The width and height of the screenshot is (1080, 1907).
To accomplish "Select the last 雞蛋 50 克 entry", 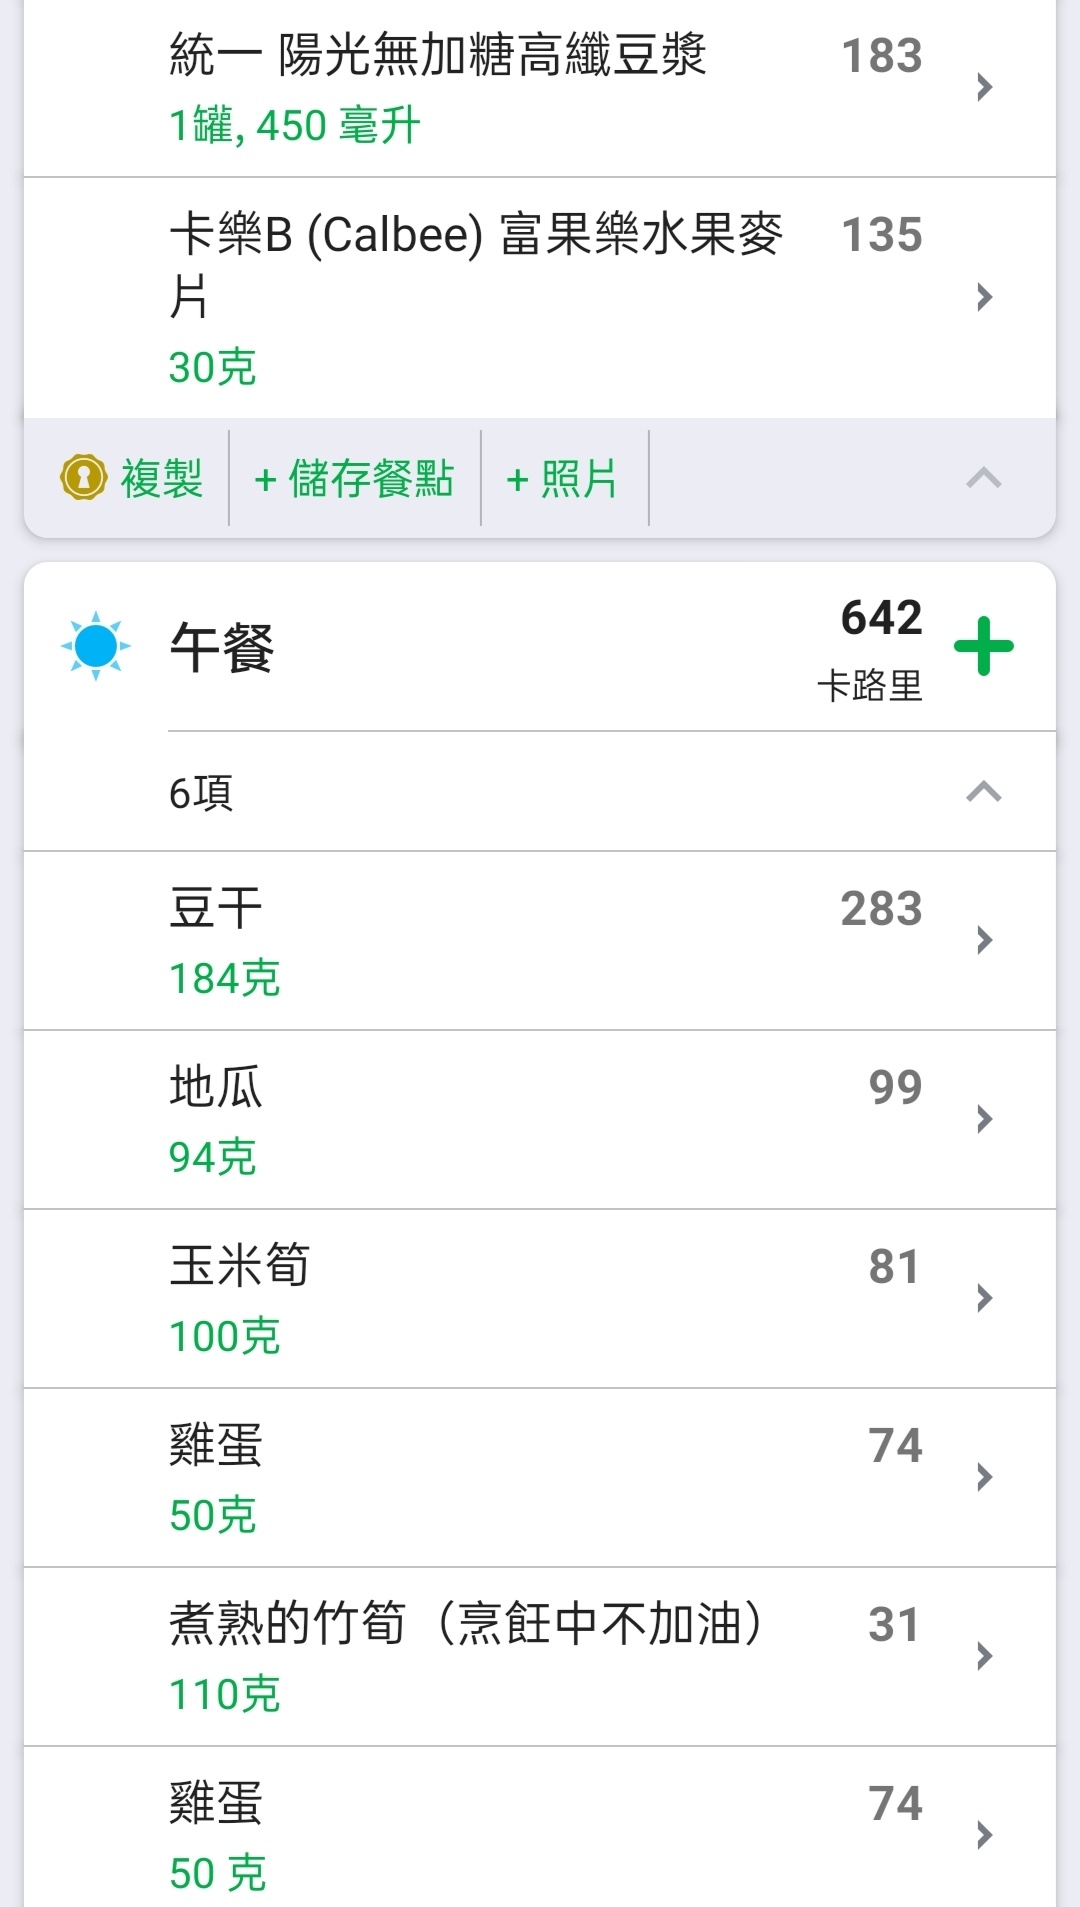I will 540,1827.
